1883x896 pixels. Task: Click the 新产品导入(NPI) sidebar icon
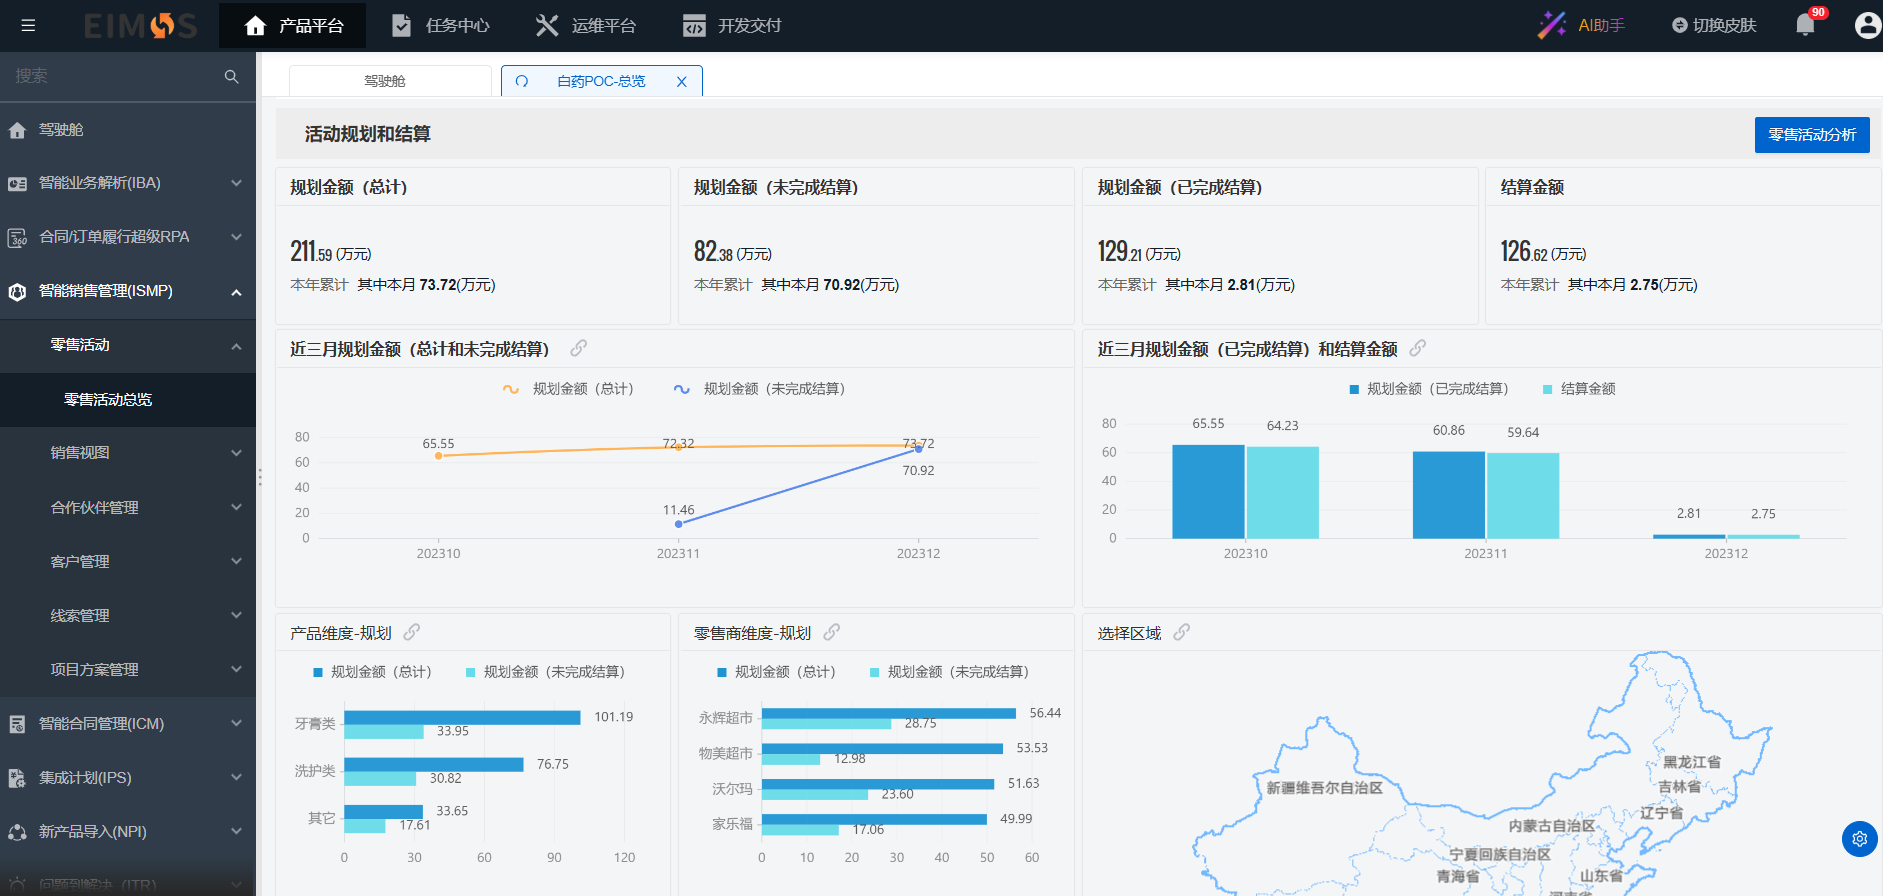tap(17, 832)
